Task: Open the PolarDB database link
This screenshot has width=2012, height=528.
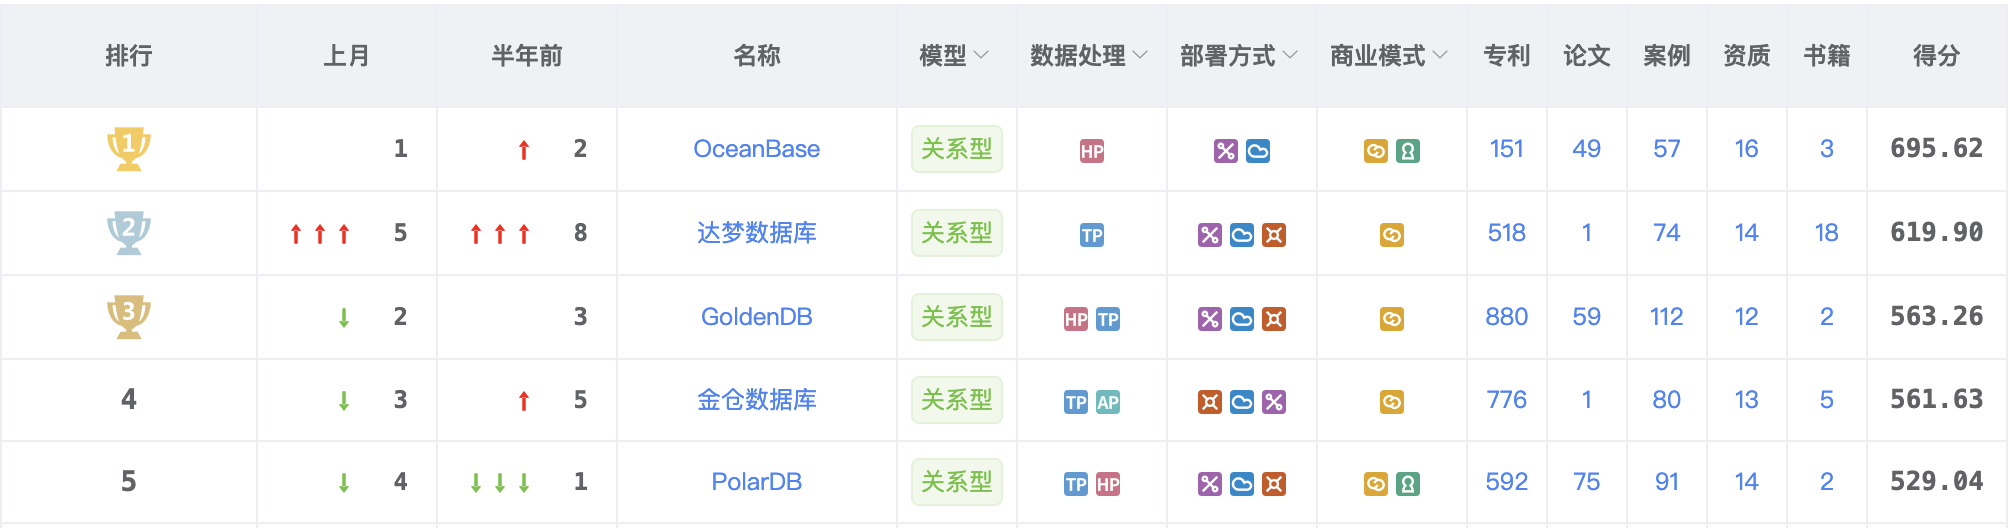Action: point(757,482)
